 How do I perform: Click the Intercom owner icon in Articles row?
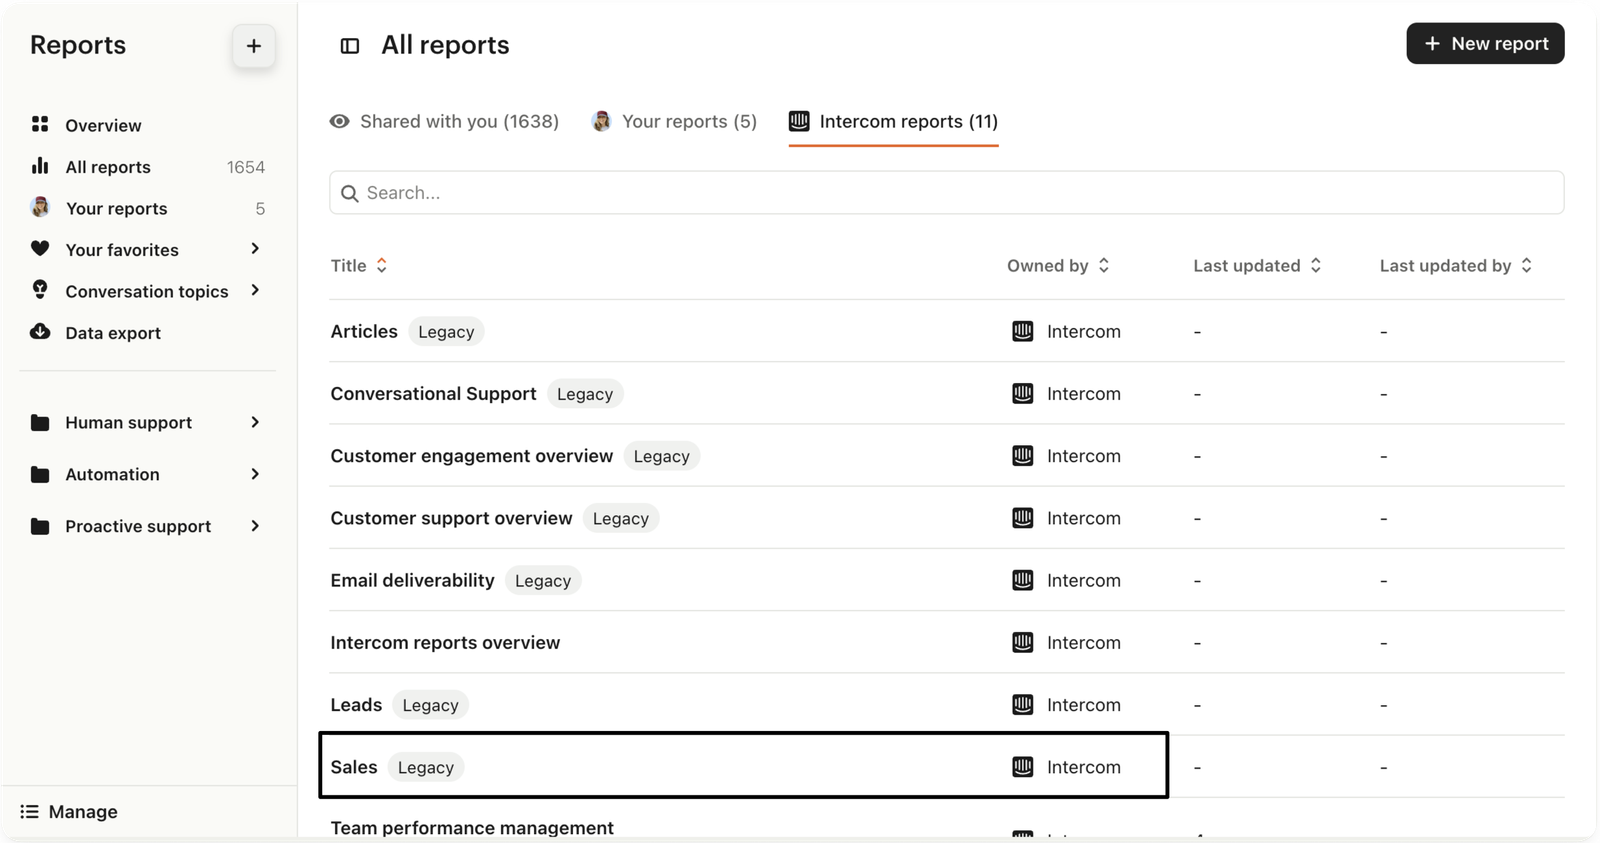1022,331
